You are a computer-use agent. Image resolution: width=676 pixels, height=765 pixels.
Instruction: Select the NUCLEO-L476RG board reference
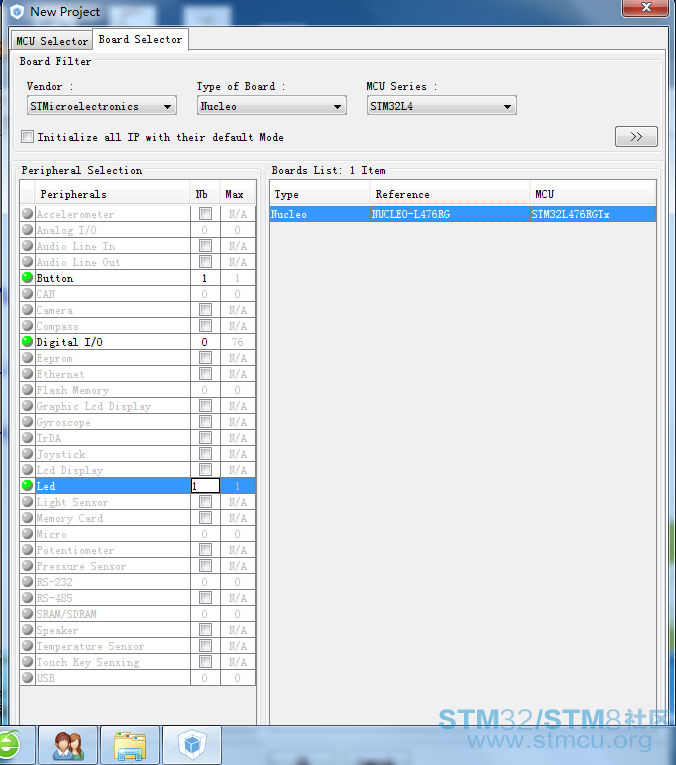[x=450, y=214]
